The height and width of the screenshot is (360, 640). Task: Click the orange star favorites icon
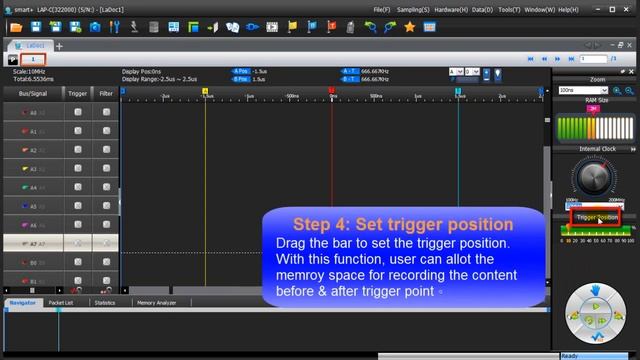tap(409, 27)
